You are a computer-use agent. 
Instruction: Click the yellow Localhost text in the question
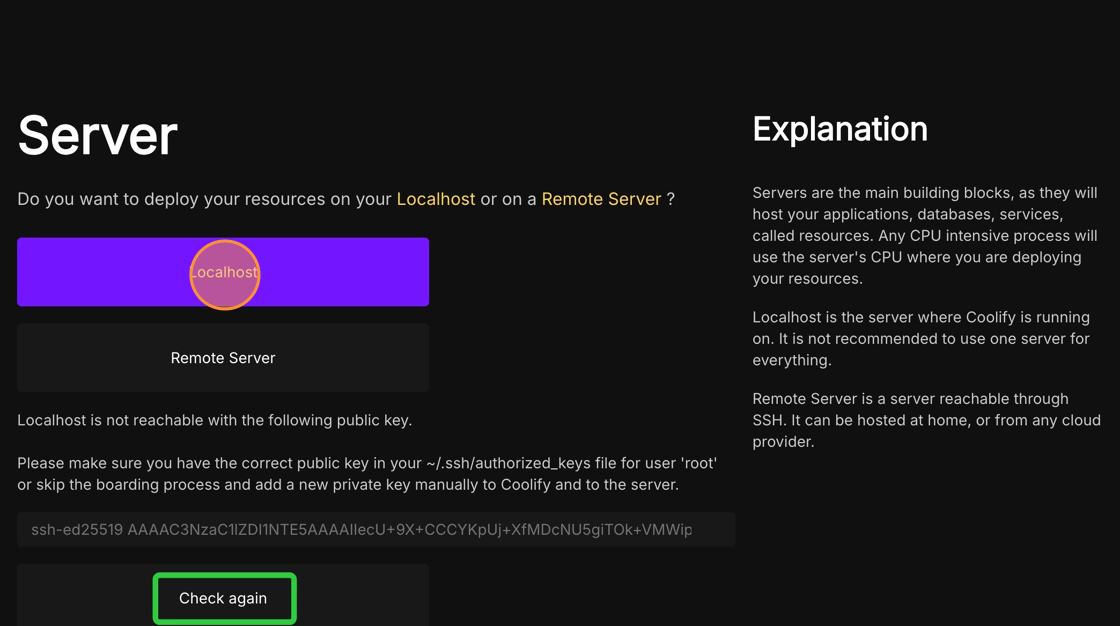coord(435,199)
